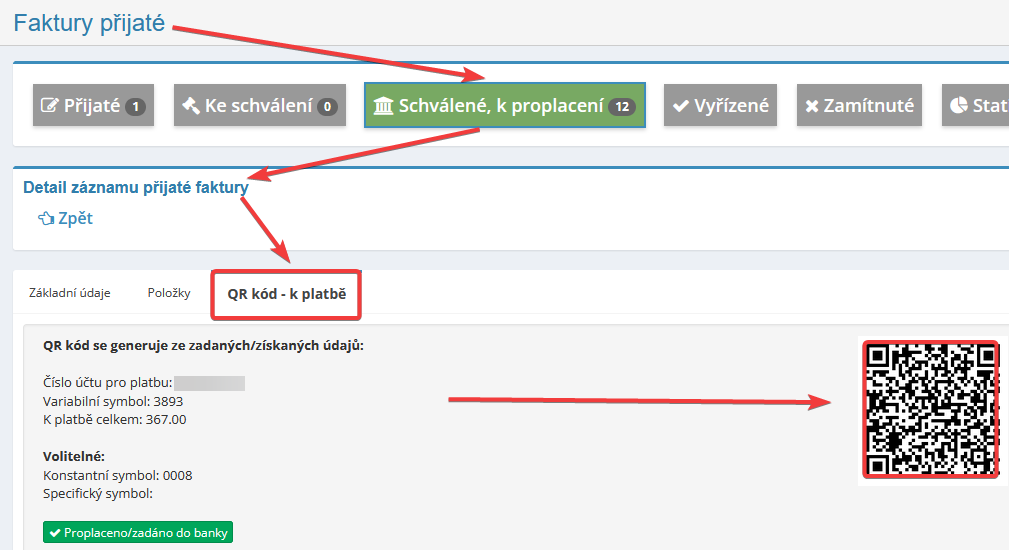Click the Proplaceno/zadáno do banky button
1009x550 pixels.
tap(138, 532)
